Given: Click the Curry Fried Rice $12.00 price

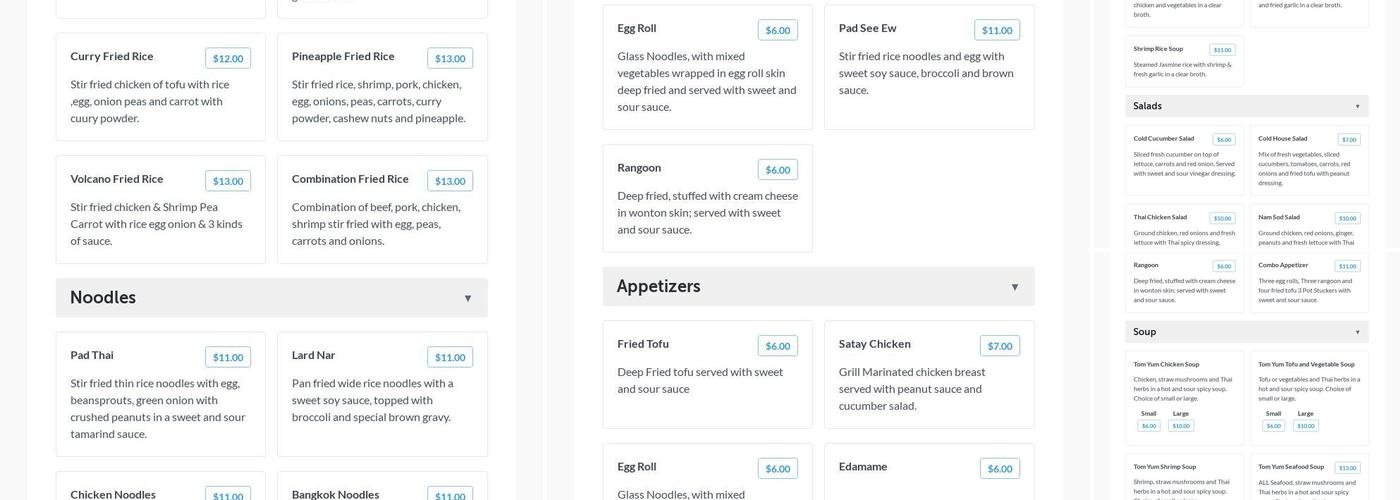Looking at the screenshot, I should [x=228, y=58].
